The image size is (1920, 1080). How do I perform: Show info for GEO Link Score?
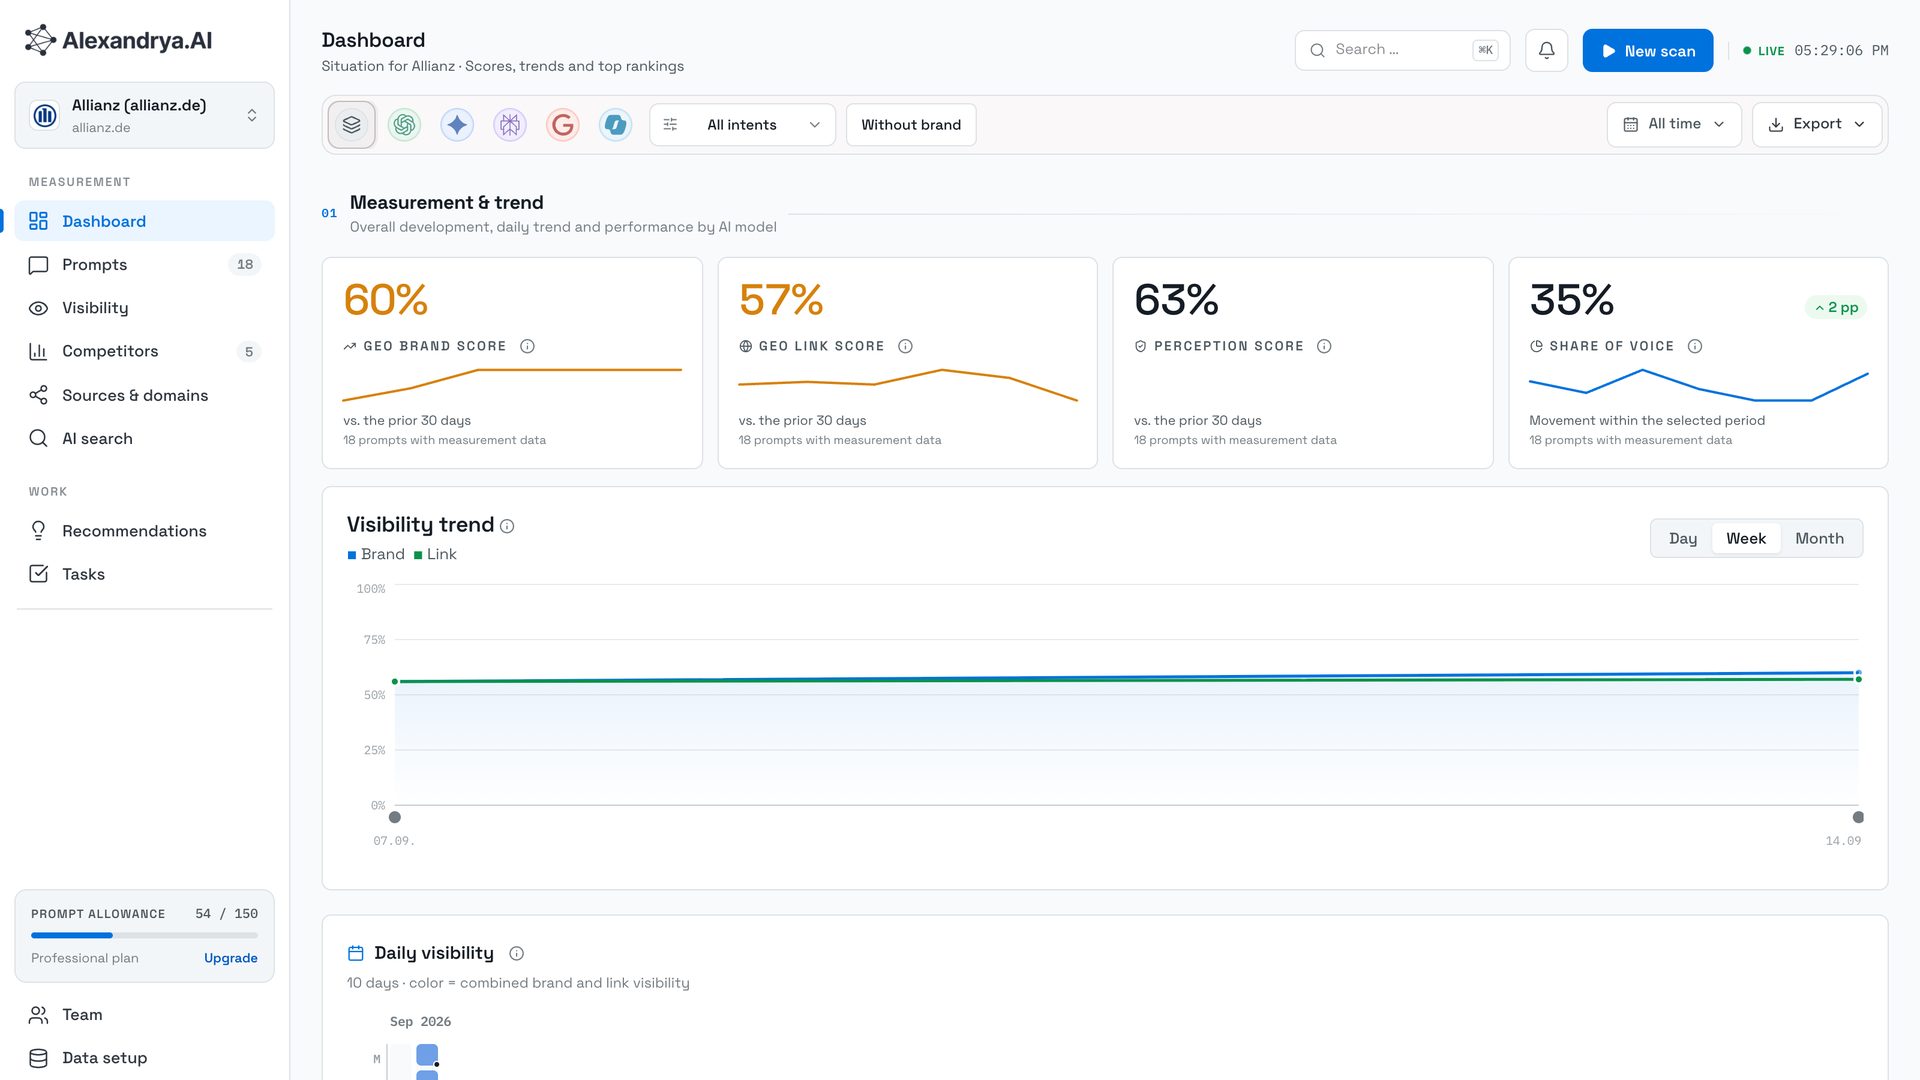tap(905, 346)
